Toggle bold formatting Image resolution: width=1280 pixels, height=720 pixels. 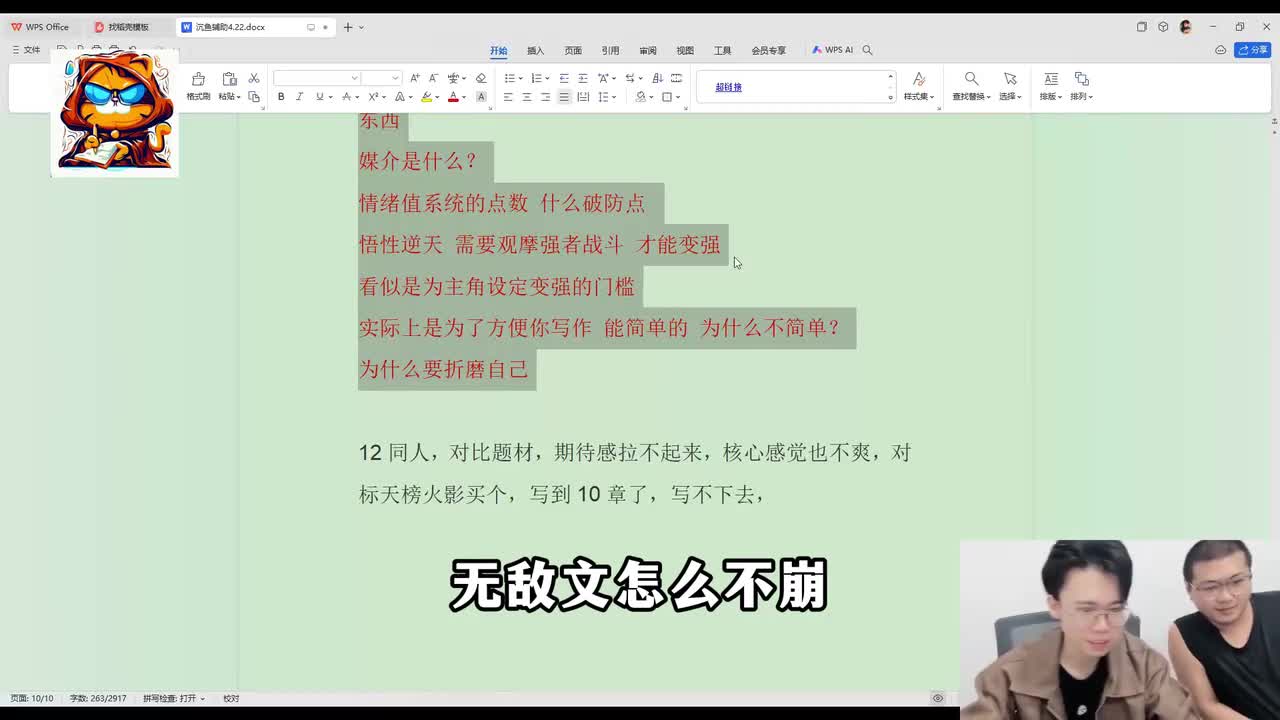coord(281,97)
